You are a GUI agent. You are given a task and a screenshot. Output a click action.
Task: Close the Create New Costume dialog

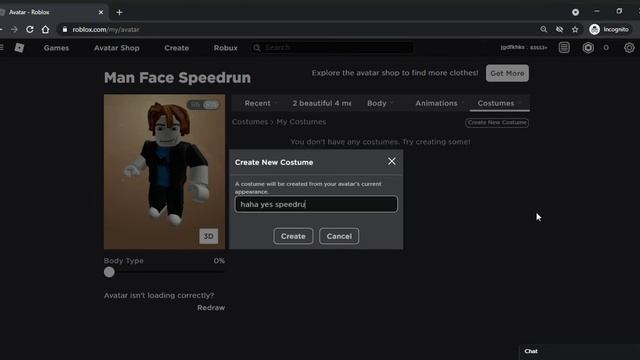(x=391, y=161)
